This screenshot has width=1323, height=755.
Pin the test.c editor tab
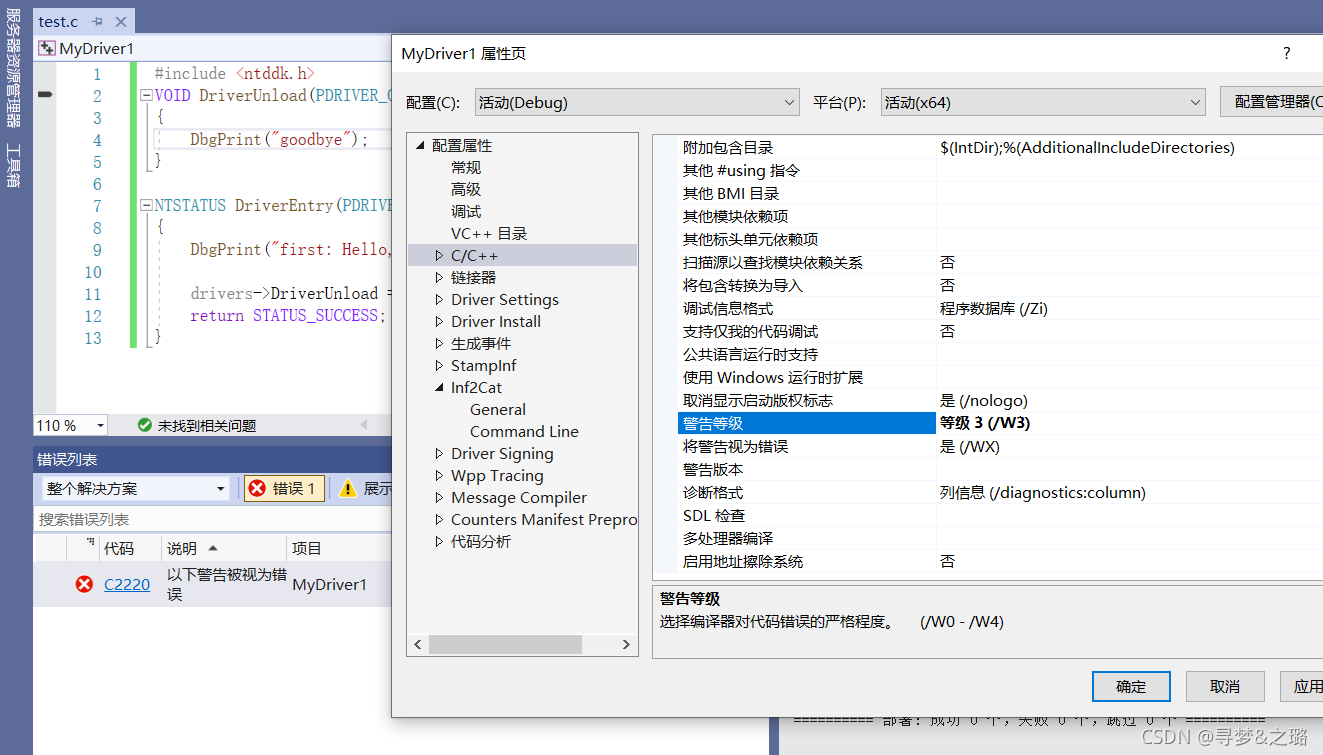pyautogui.click(x=97, y=21)
